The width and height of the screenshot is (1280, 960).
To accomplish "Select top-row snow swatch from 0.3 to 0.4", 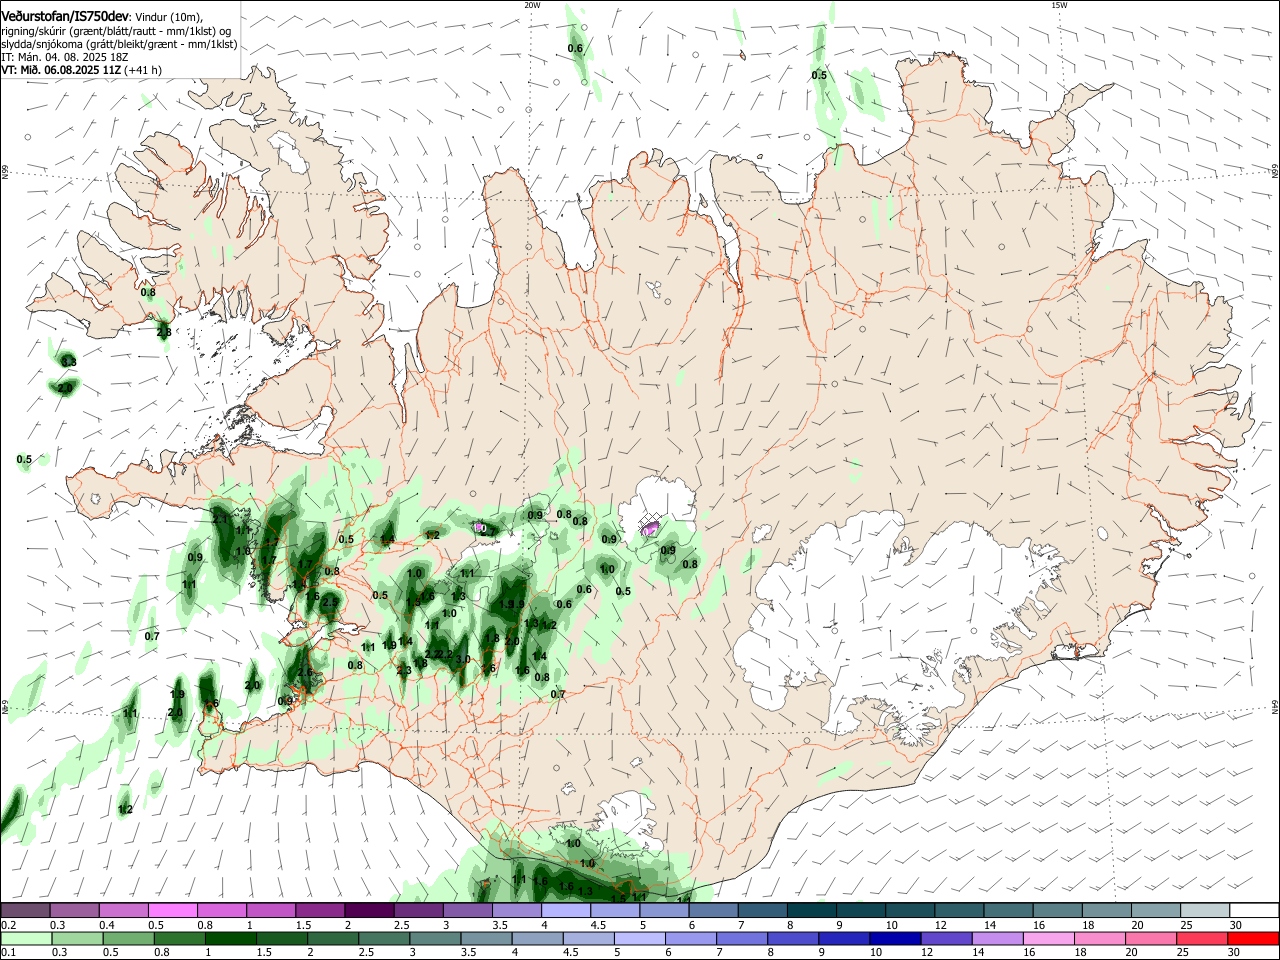I will [x=74, y=910].
